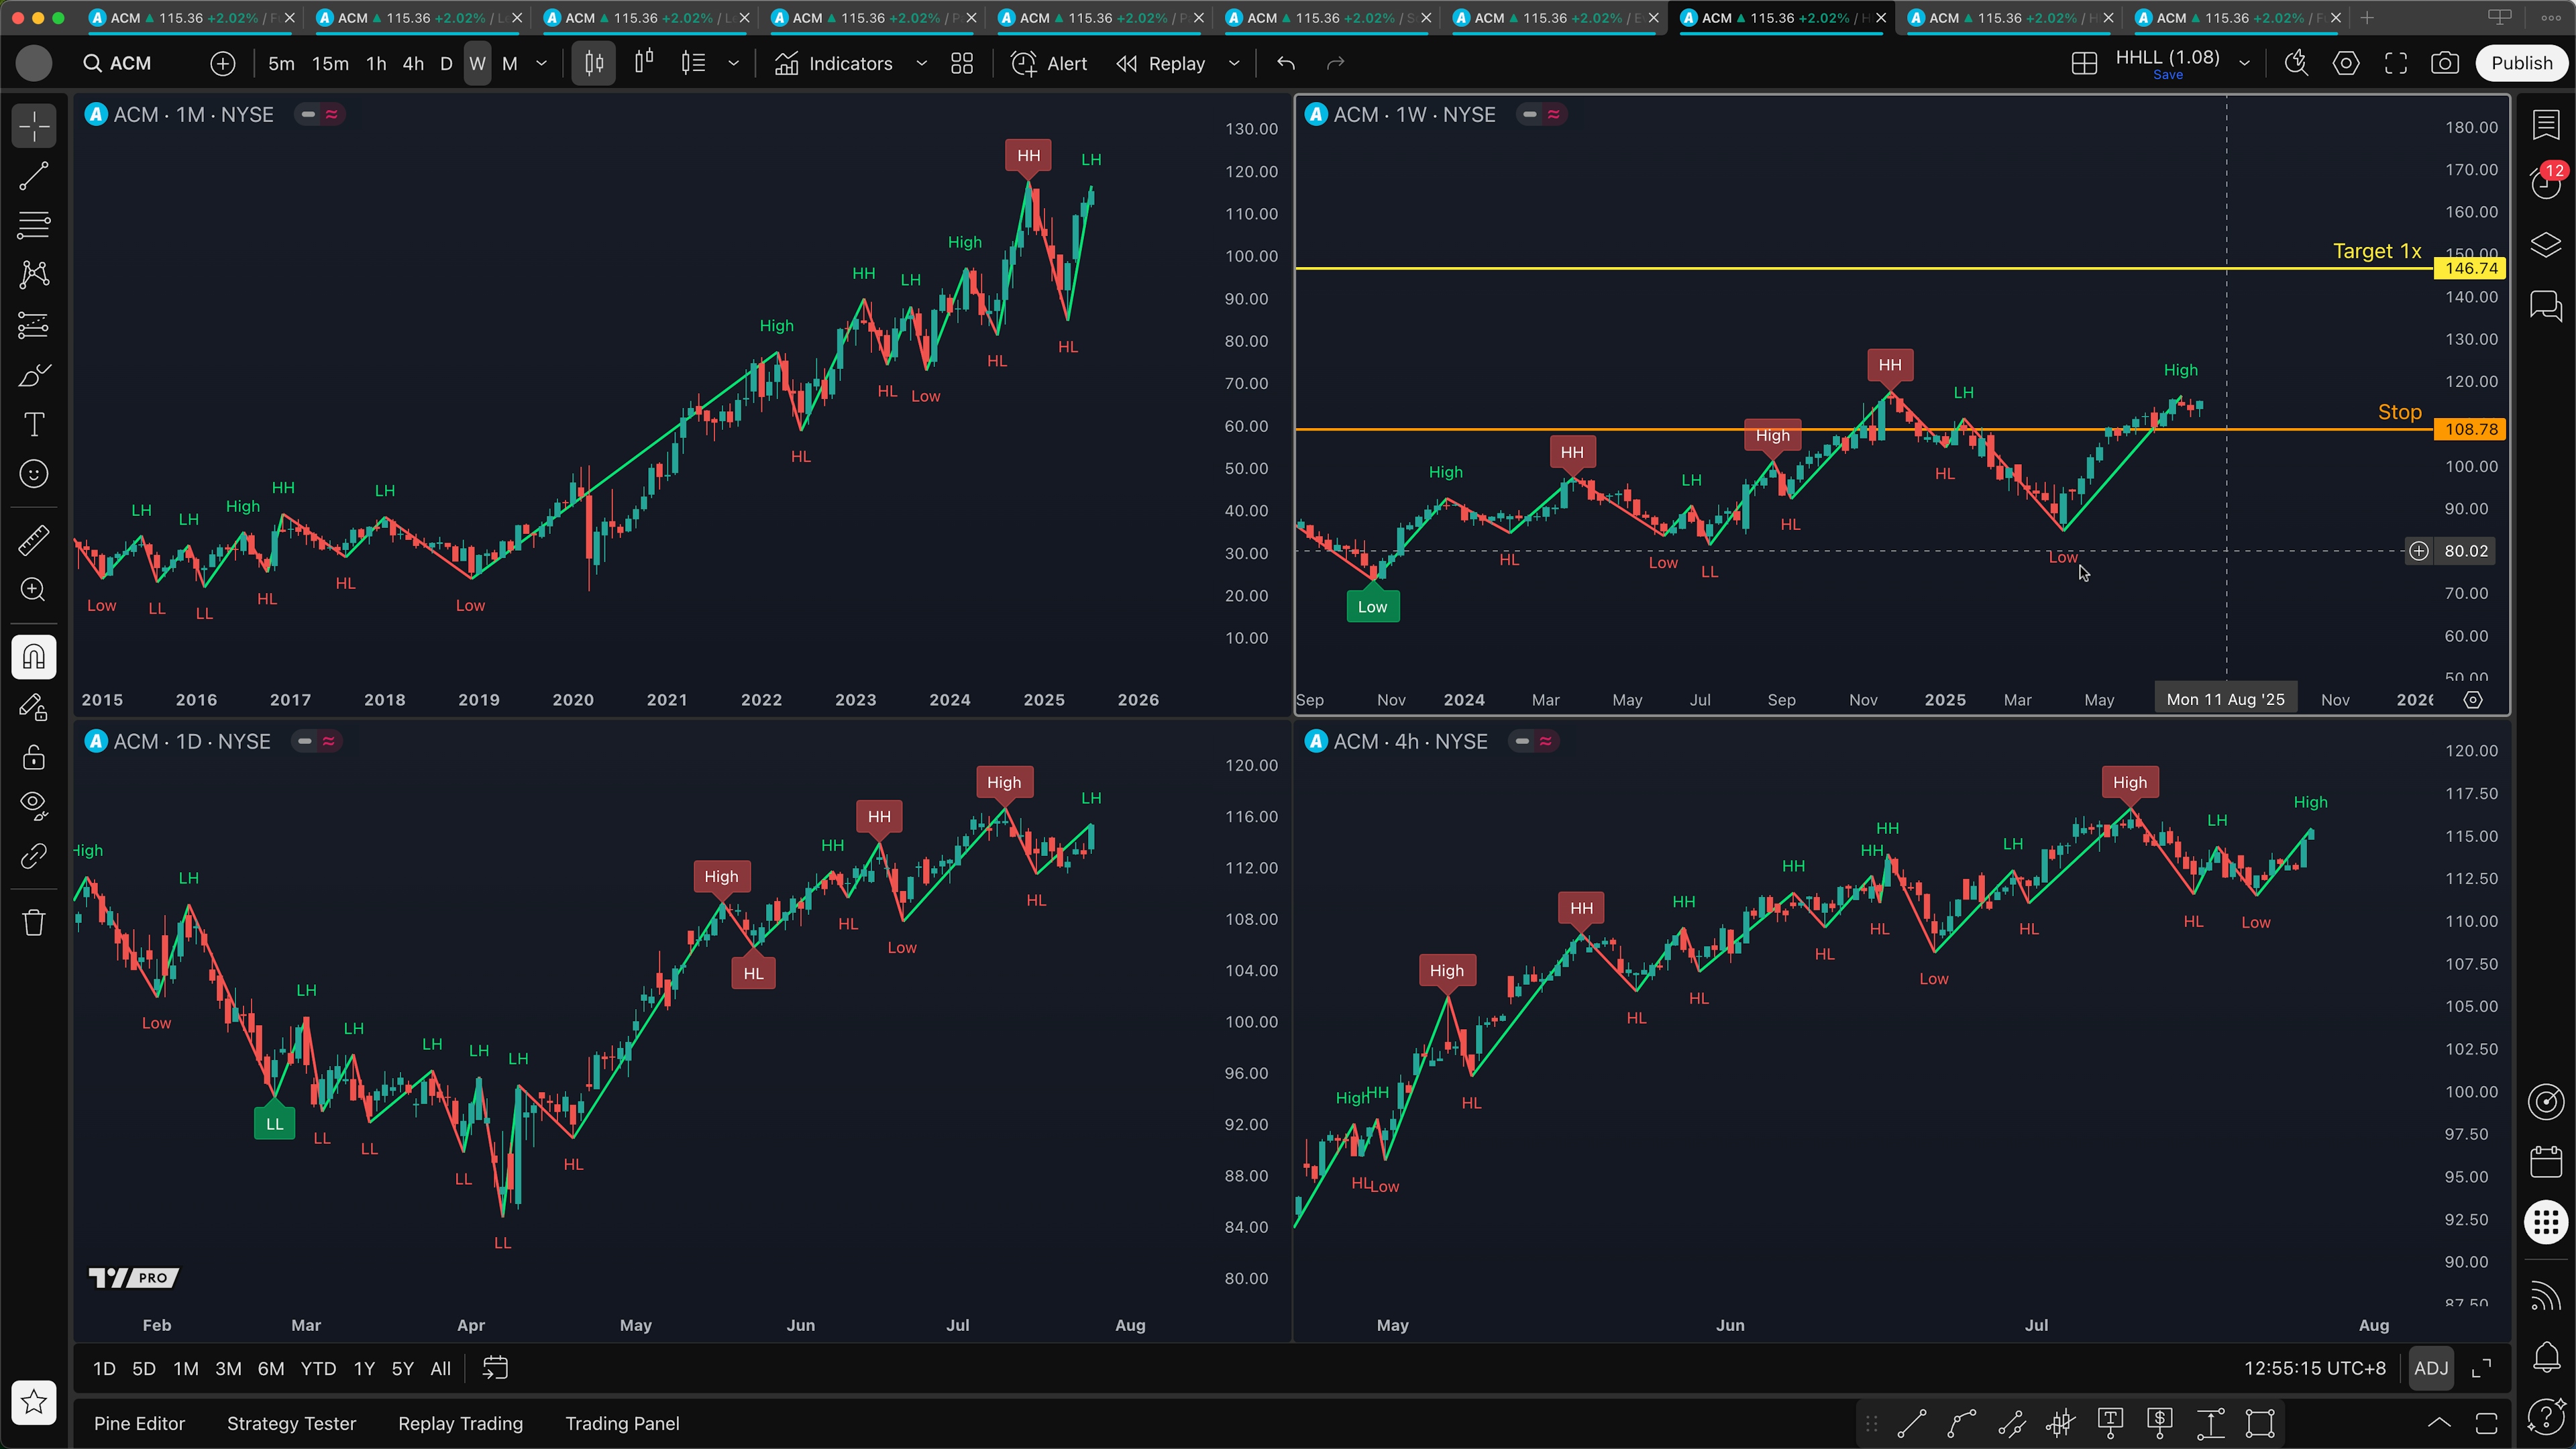Open the watchlist panel icon
Screen dimensions: 2576x1449
(2546, 125)
